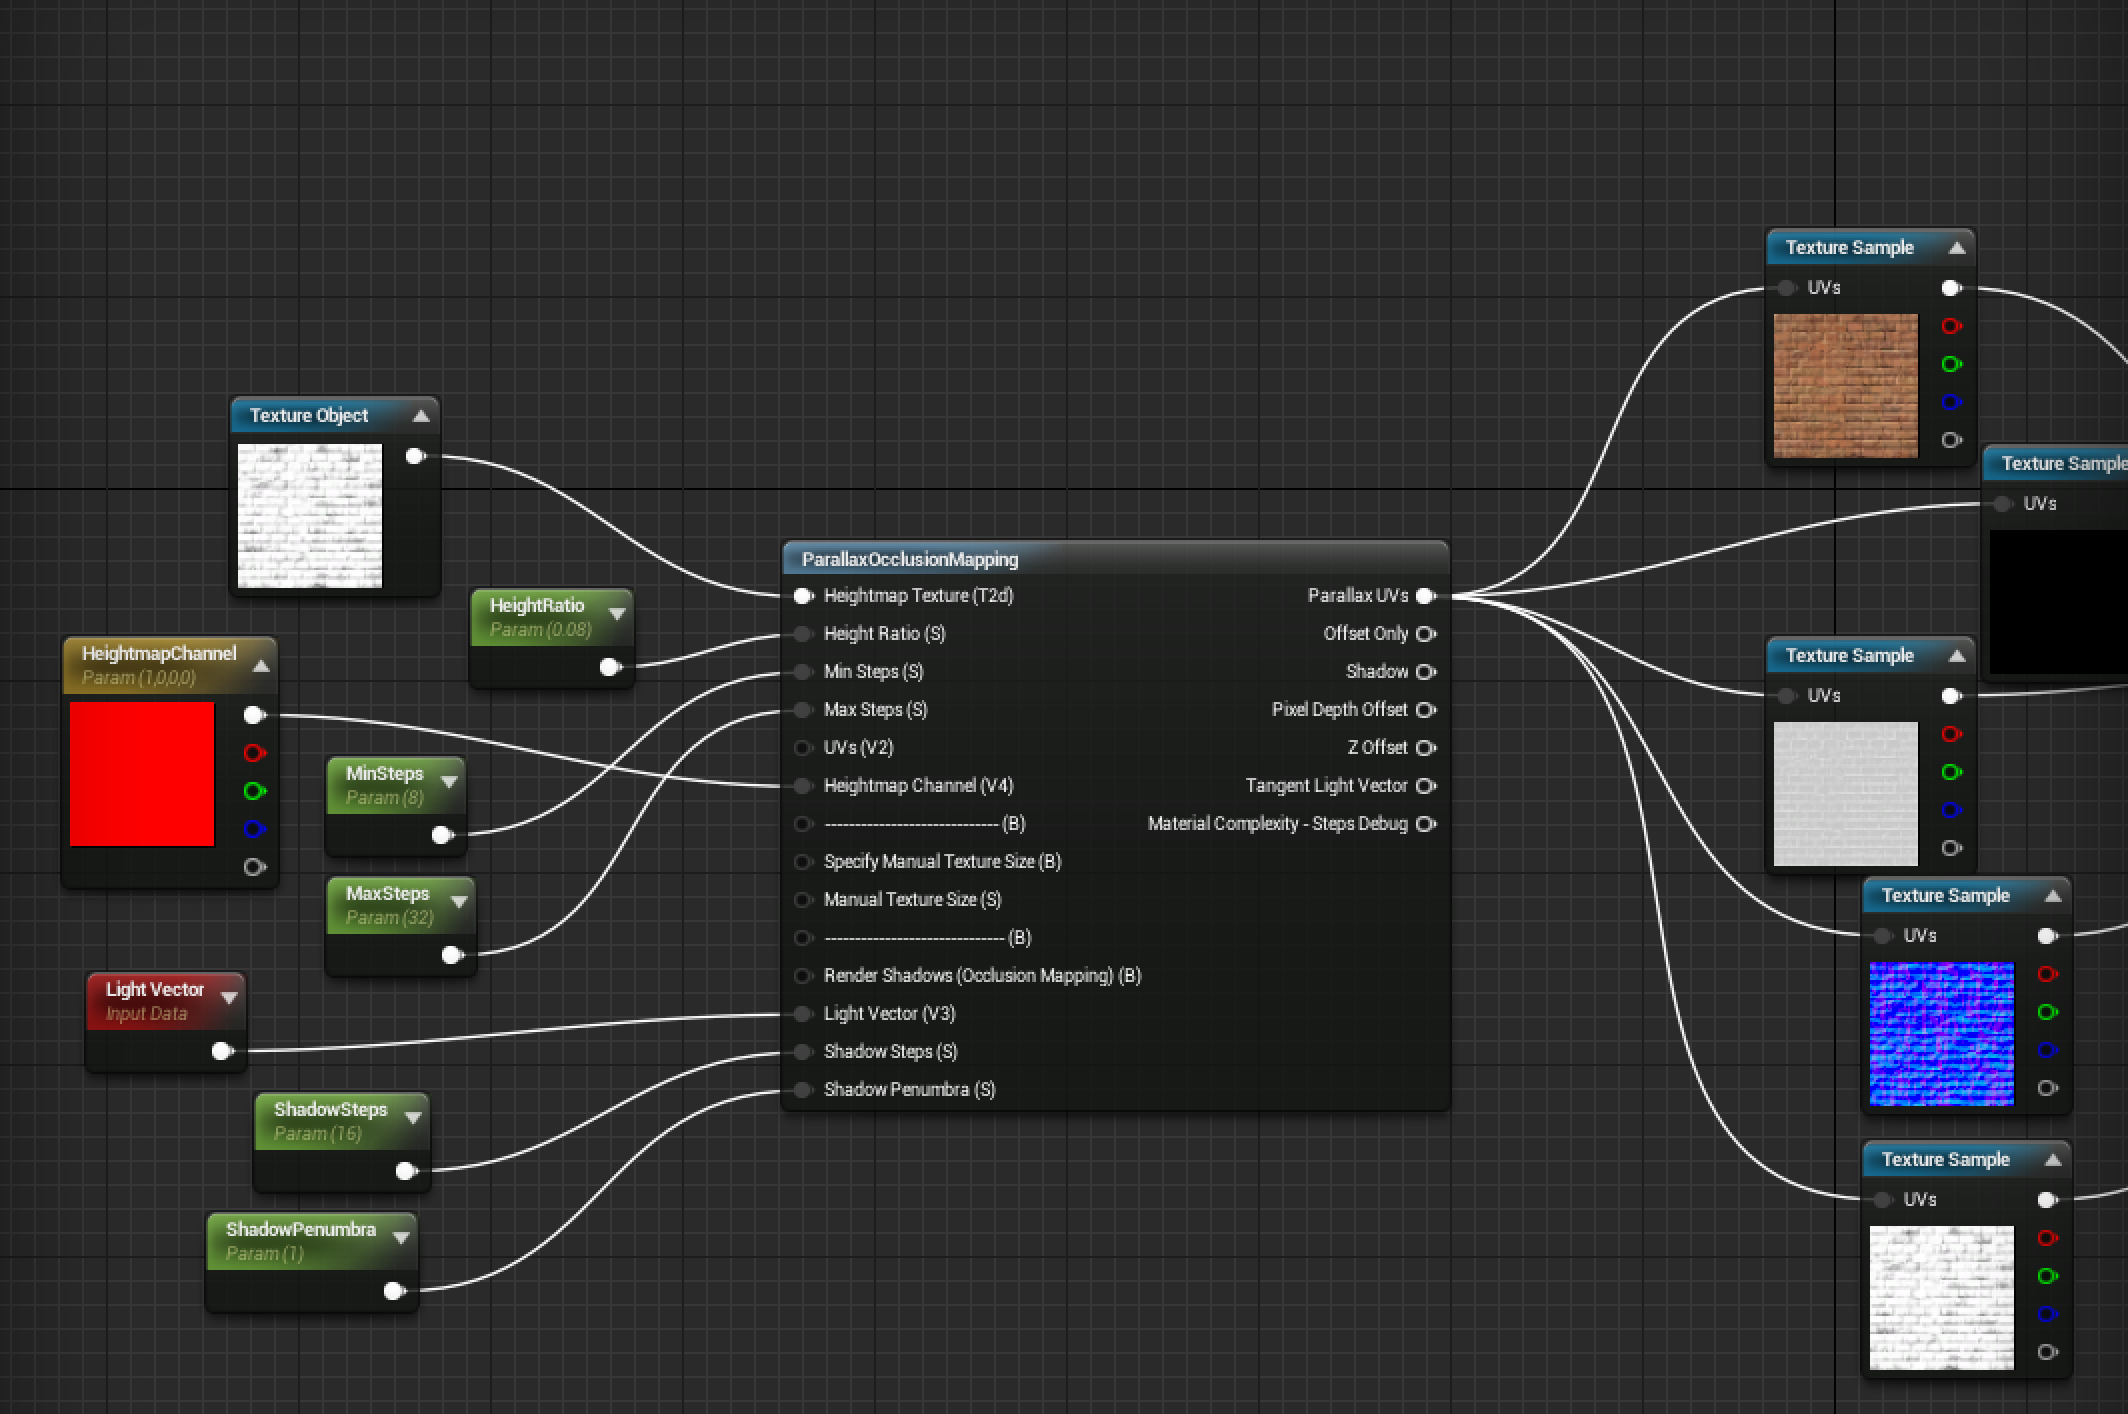Click the red swatch in HeightmapChannel node

click(x=142, y=775)
